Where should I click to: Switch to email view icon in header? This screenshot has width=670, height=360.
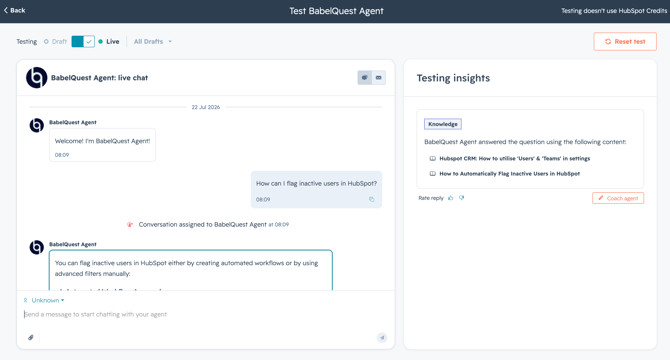[x=379, y=78]
